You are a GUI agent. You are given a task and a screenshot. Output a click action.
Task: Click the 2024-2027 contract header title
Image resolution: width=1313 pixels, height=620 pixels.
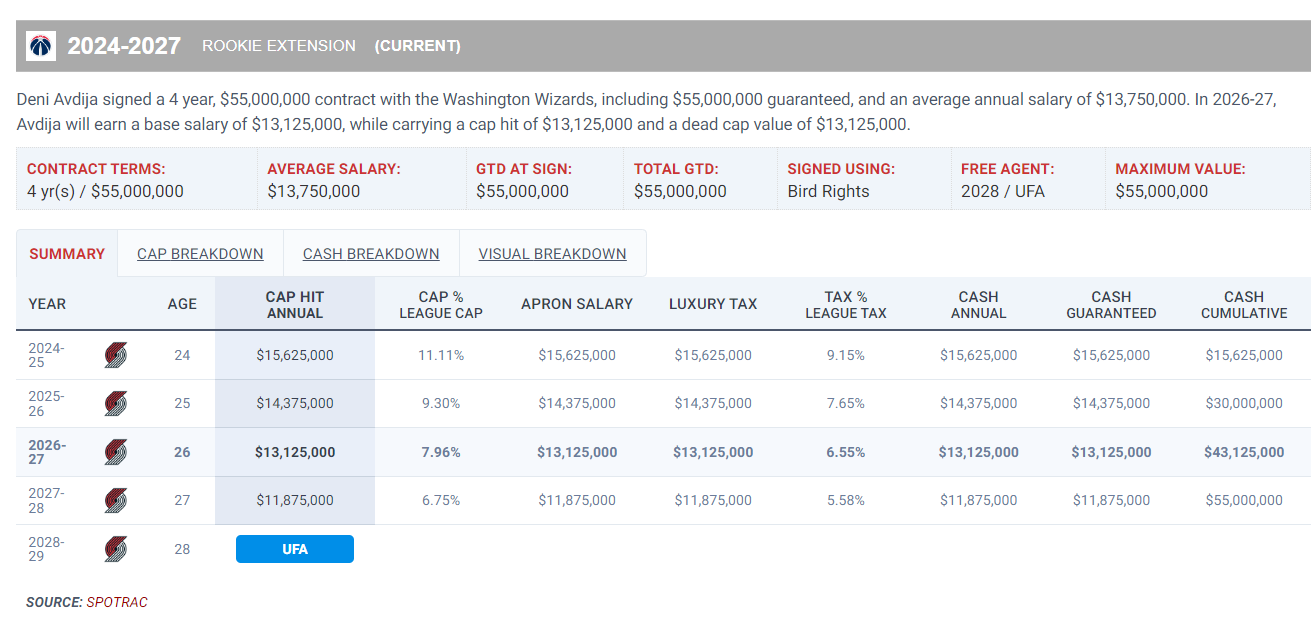[124, 46]
